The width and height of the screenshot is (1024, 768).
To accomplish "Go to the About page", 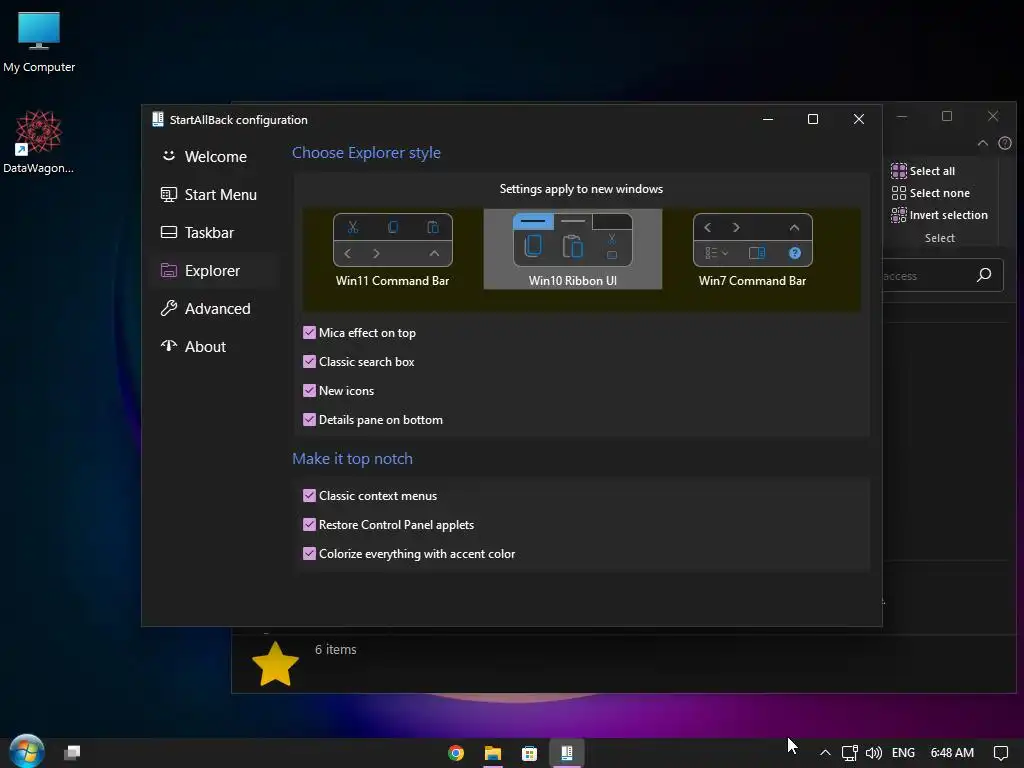I will coord(214,346).
